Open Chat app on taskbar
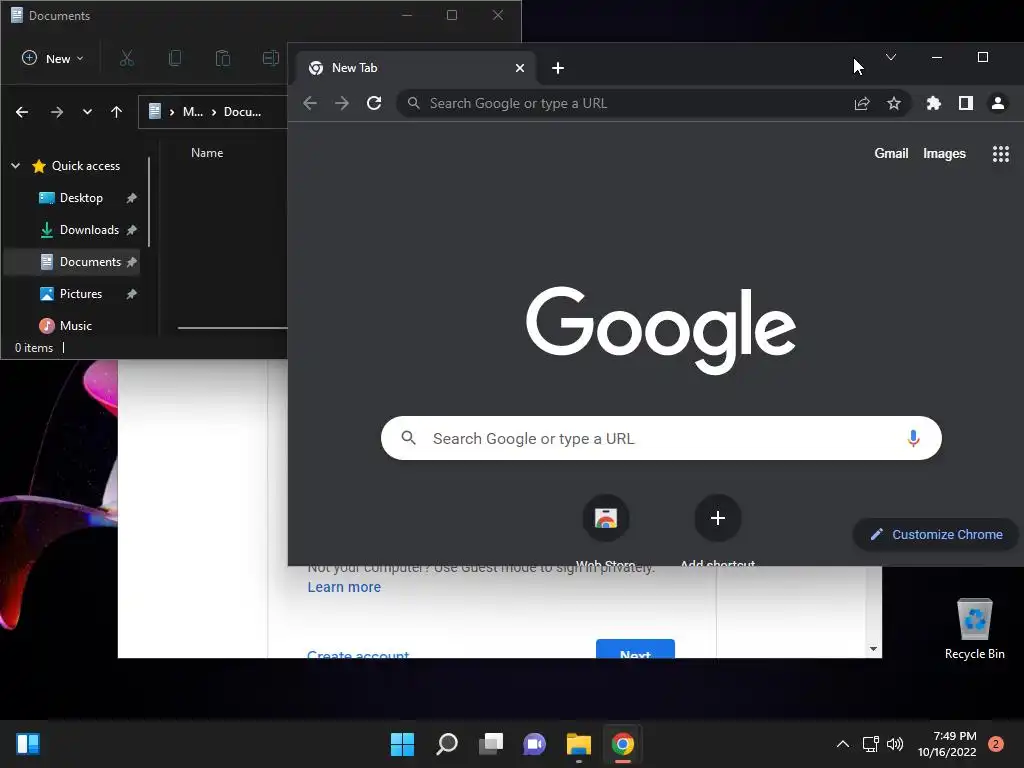This screenshot has height=768, width=1024. (x=534, y=744)
